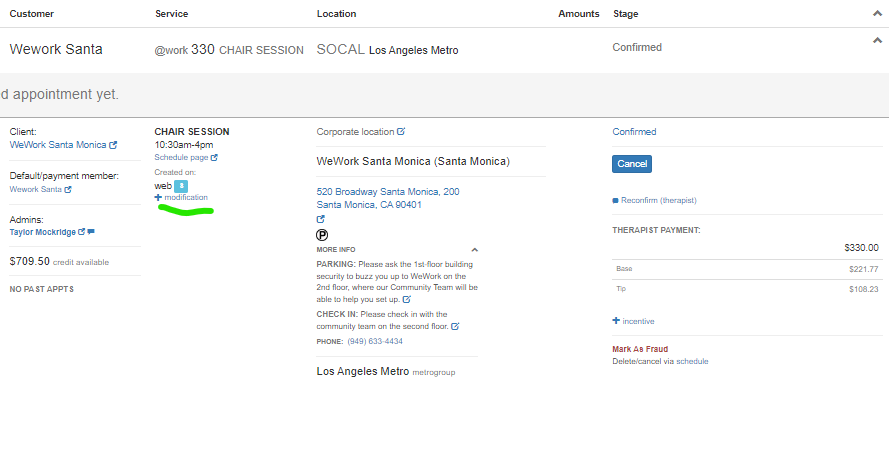The width and height of the screenshot is (893, 456).
Task: Click the parking P circle icon
Action: (322, 235)
